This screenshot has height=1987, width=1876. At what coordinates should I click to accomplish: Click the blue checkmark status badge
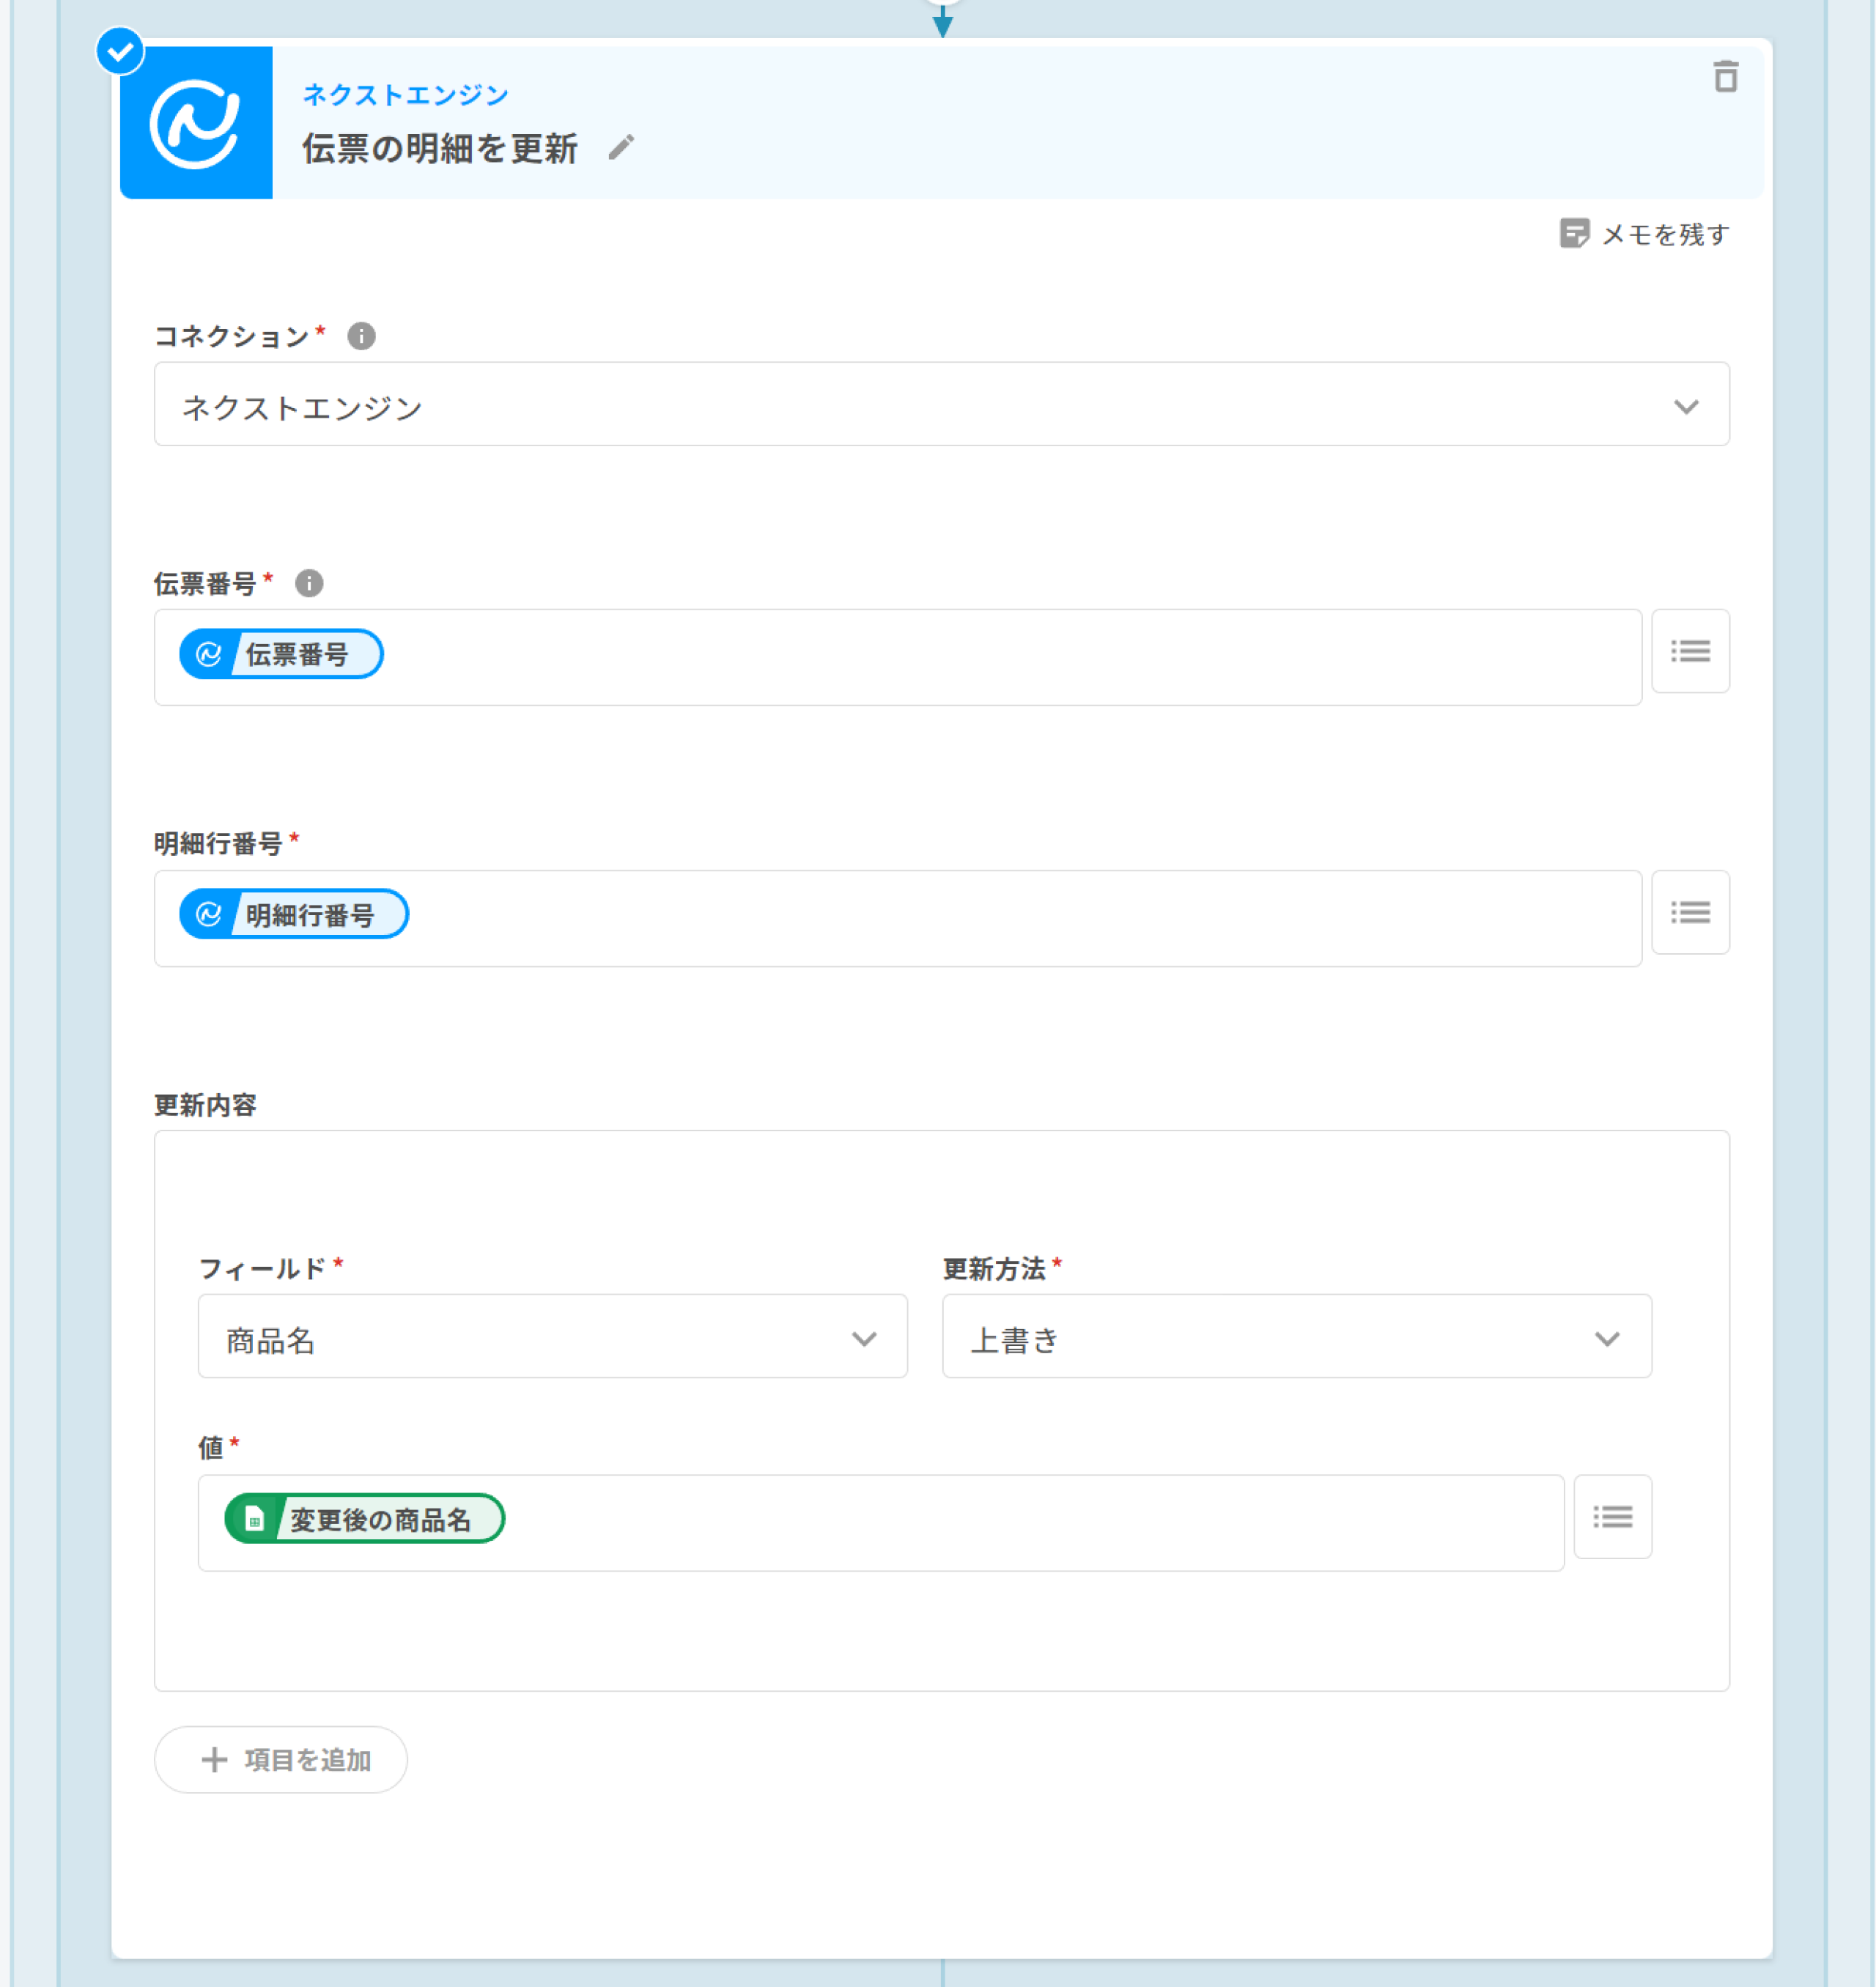(x=120, y=51)
